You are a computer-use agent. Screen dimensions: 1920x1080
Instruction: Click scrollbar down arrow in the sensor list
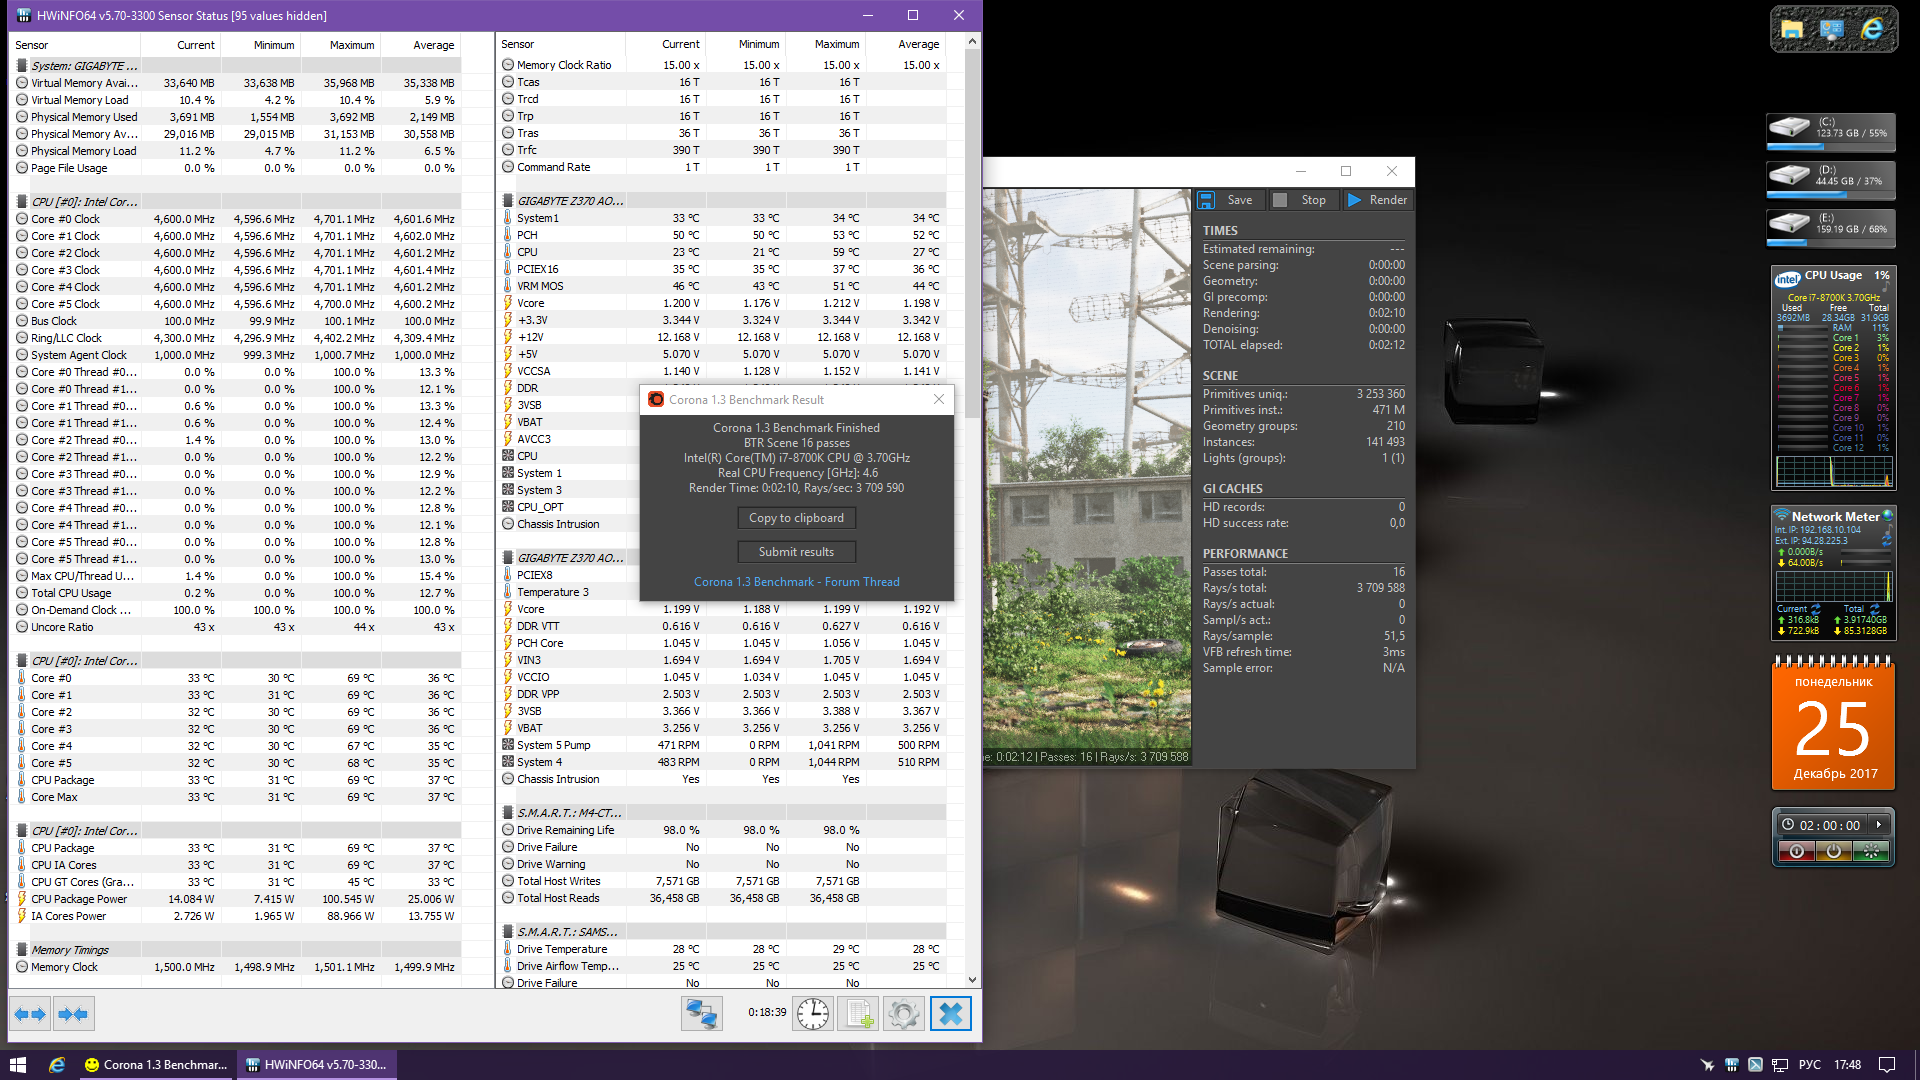point(972,980)
